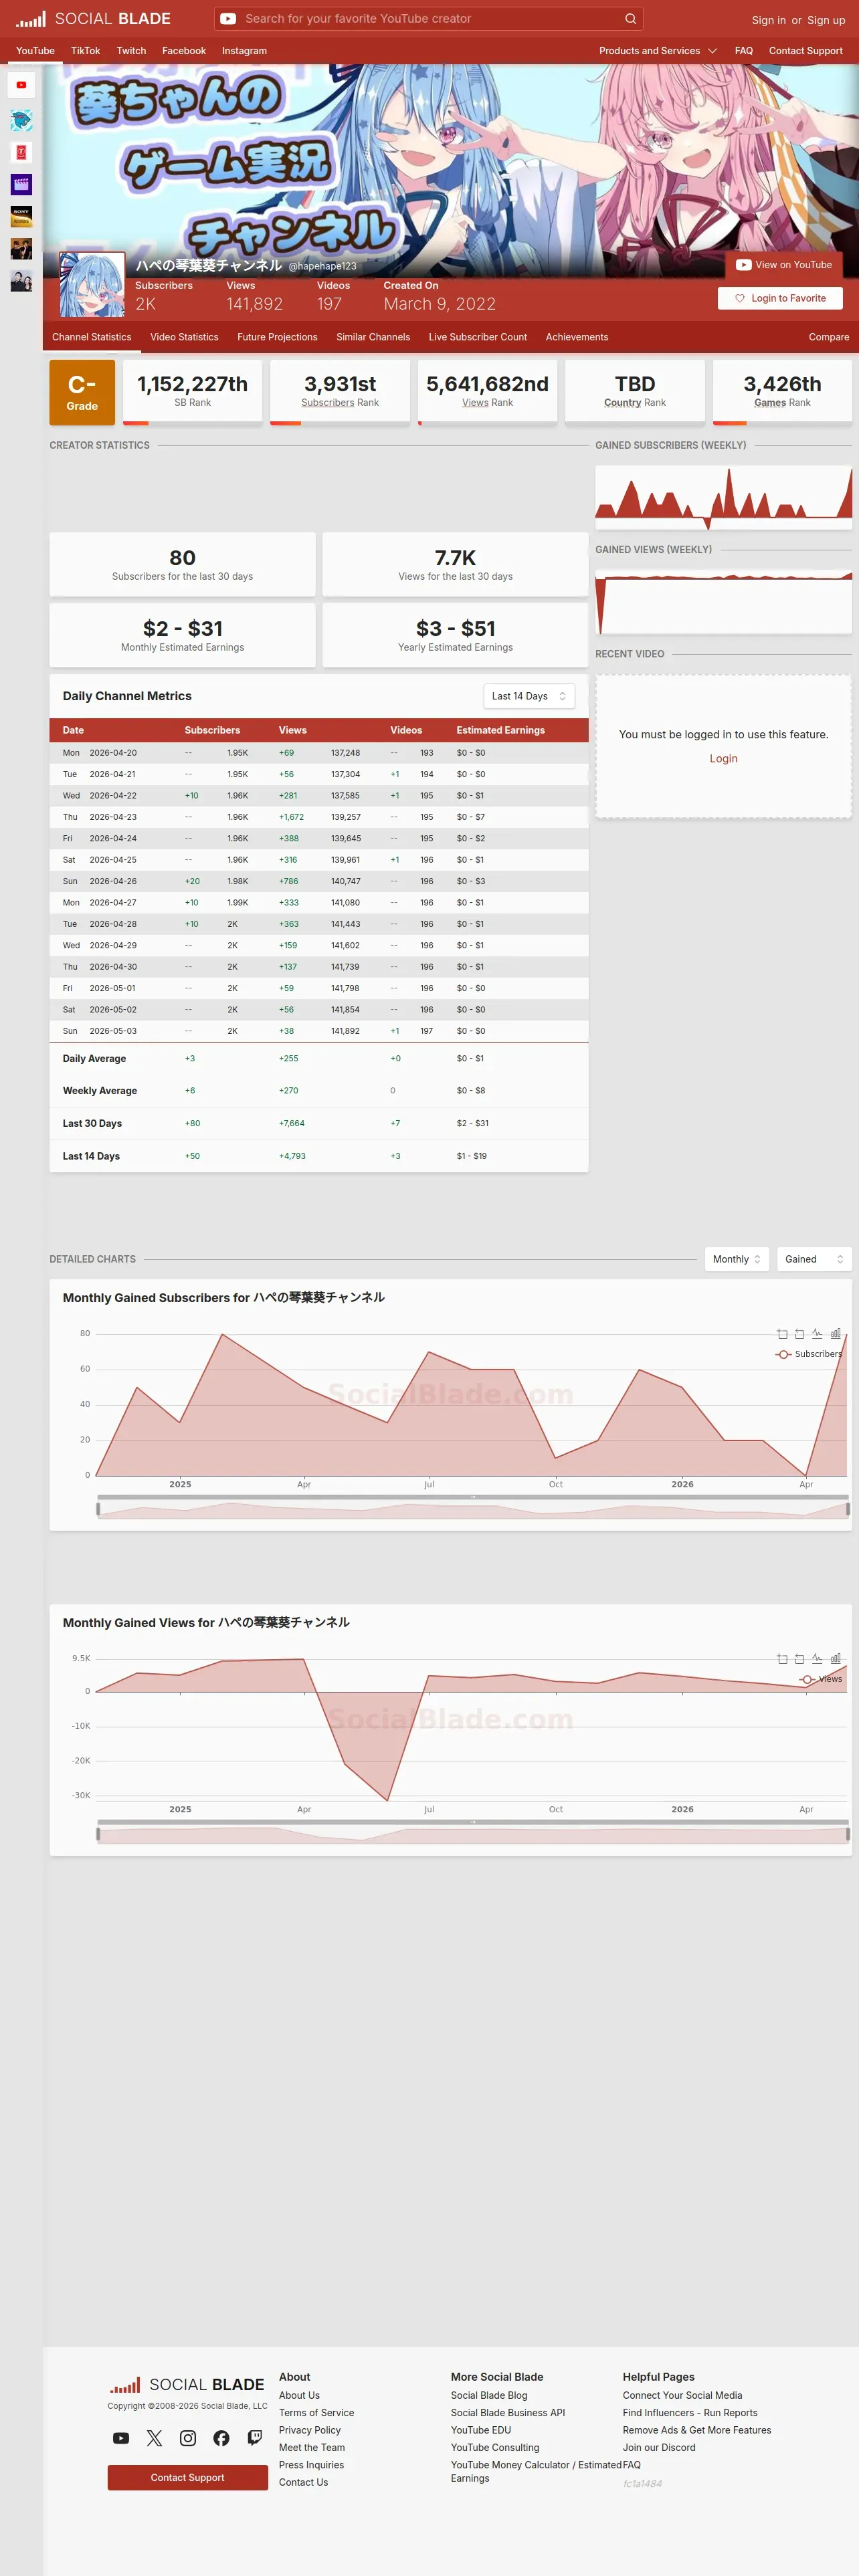Click zoom icon on Gained Subscribers chart
The height and width of the screenshot is (2576, 859).
[782, 1334]
